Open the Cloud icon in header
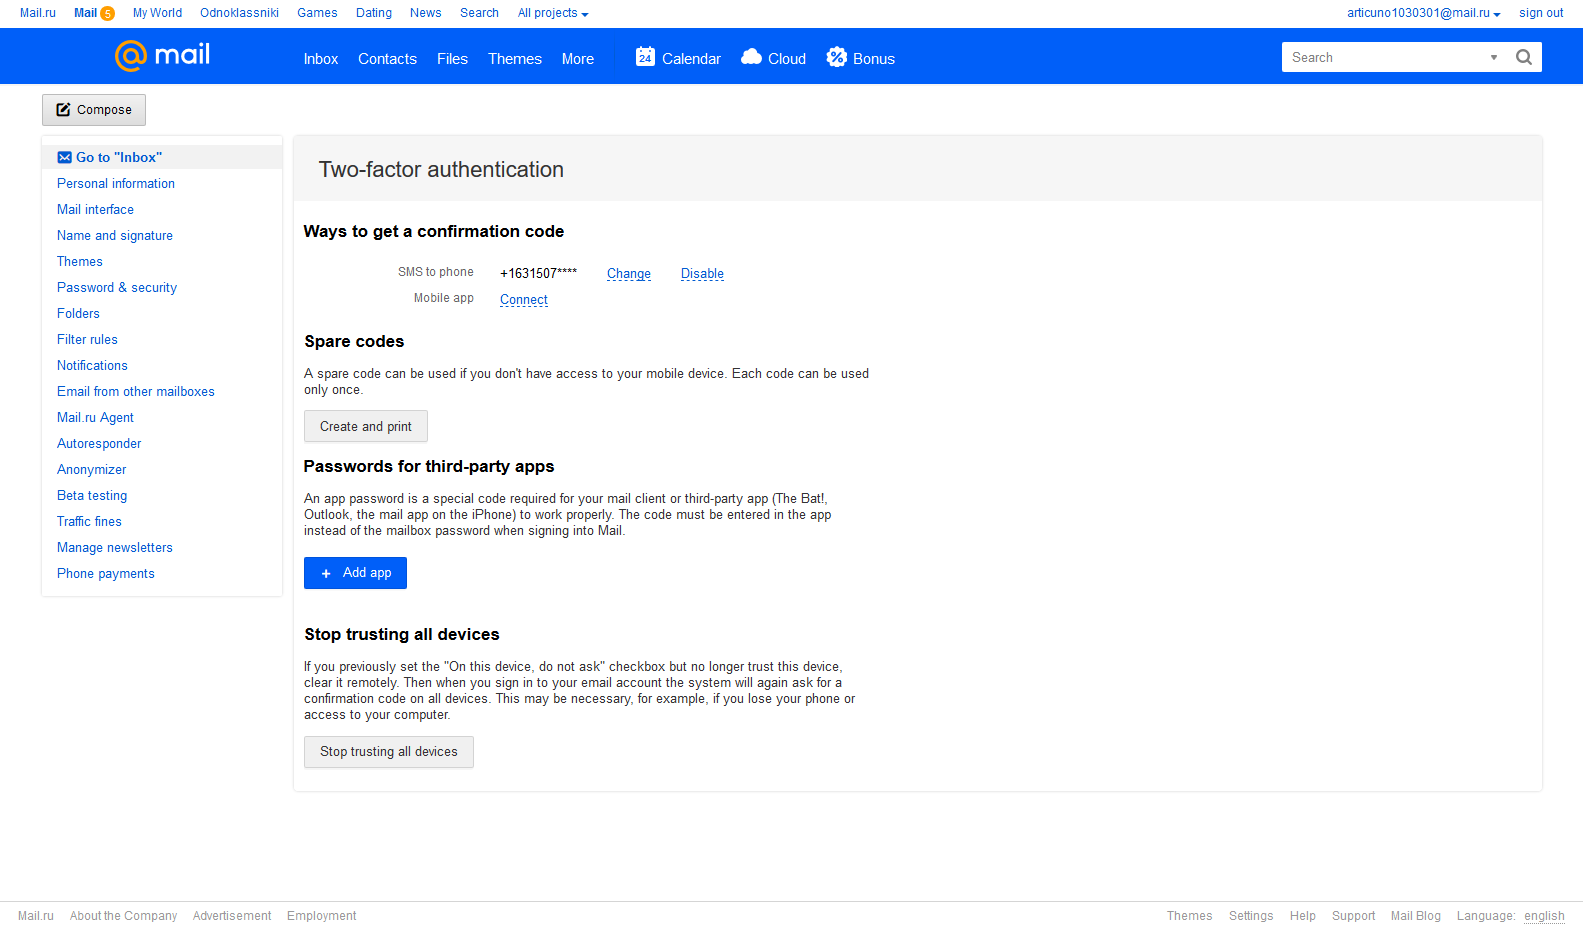The height and width of the screenshot is (930, 1583). point(751,57)
